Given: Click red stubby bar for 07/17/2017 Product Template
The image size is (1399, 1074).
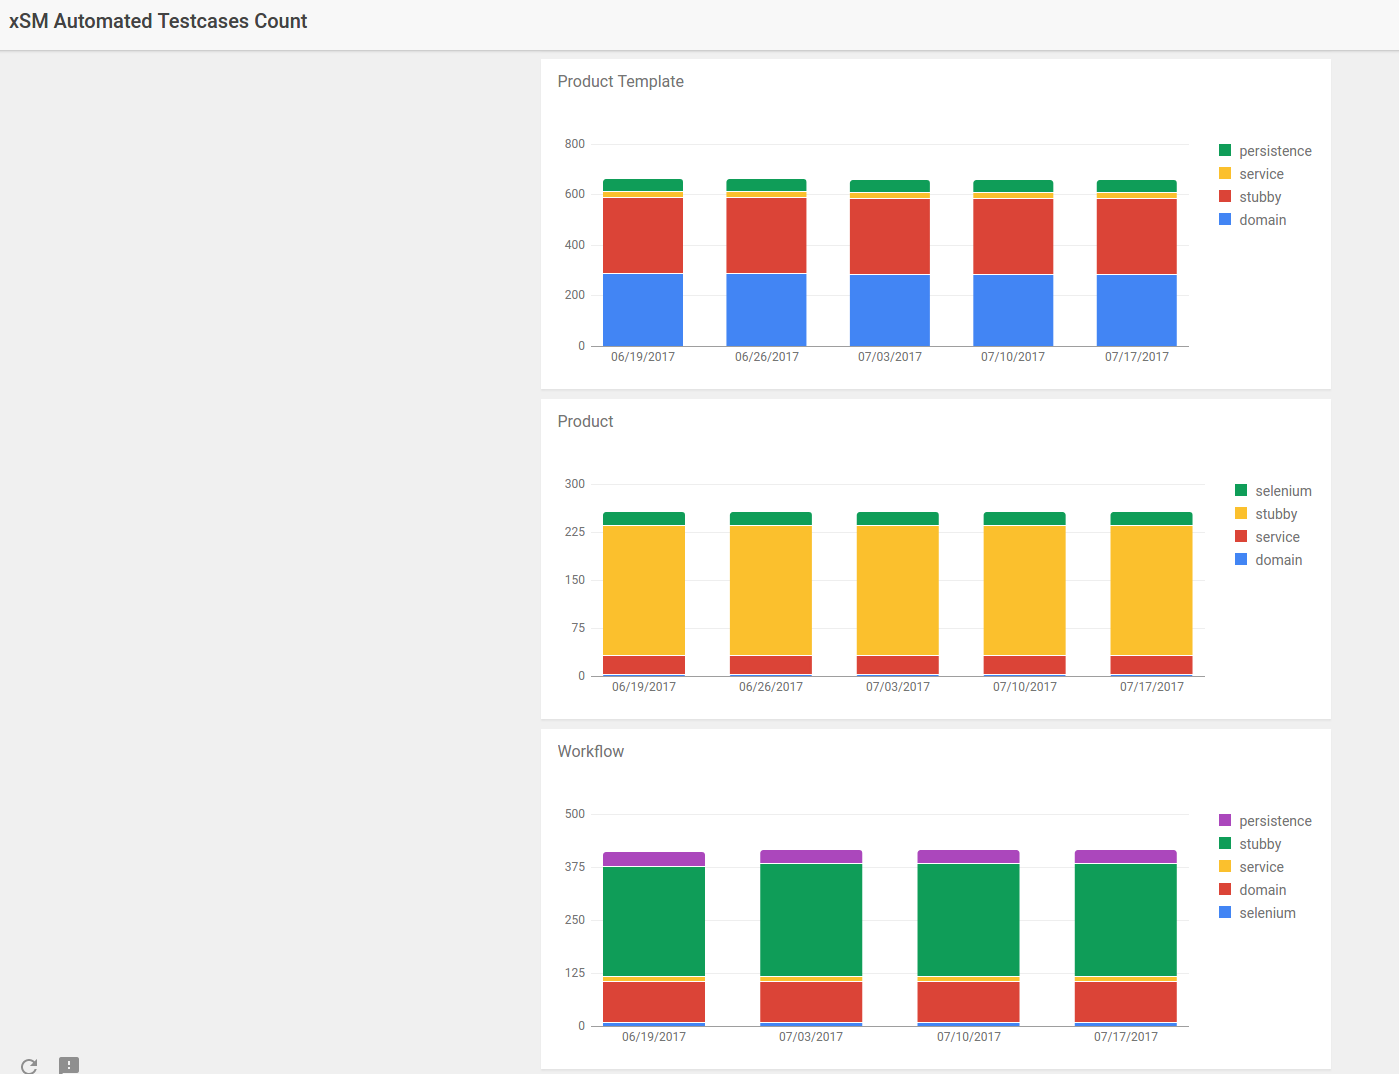Looking at the screenshot, I should (1136, 236).
